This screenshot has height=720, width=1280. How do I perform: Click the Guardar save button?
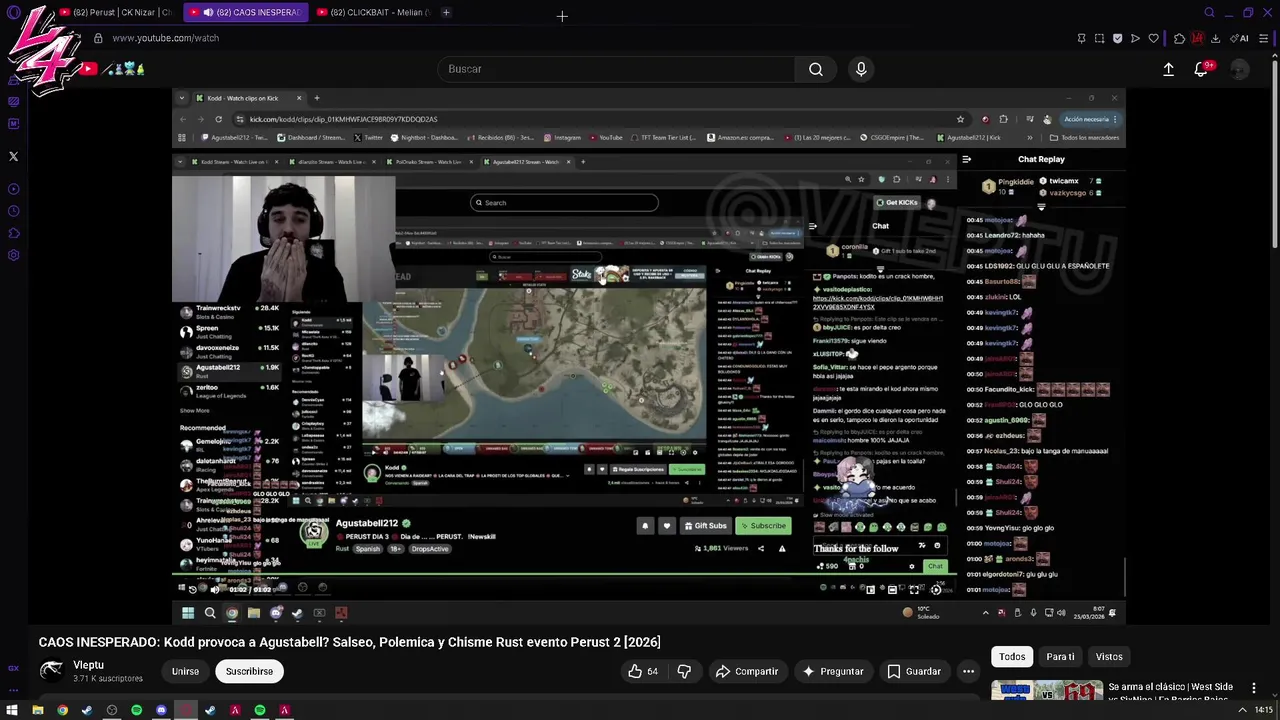point(914,671)
